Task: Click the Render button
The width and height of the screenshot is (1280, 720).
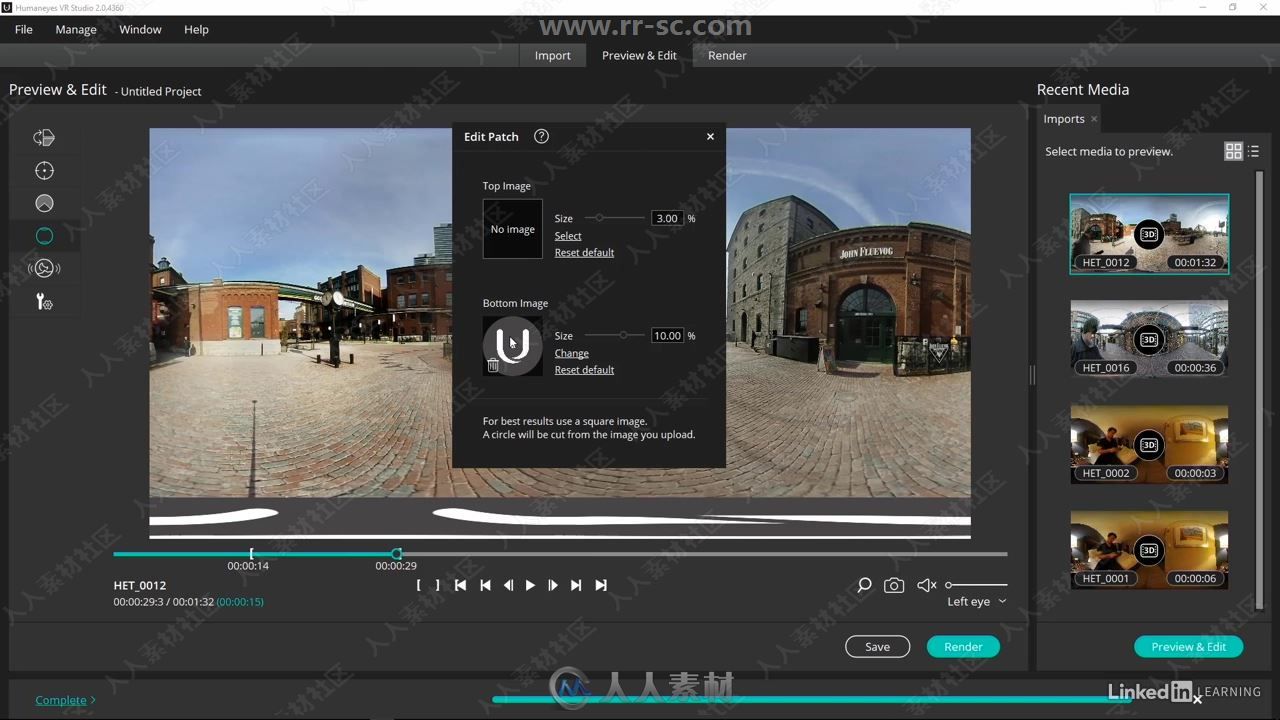Action: (963, 647)
